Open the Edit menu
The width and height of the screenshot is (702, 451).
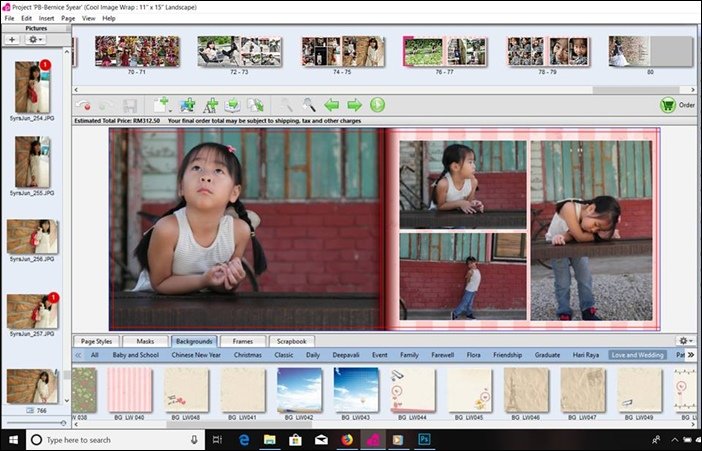26,18
